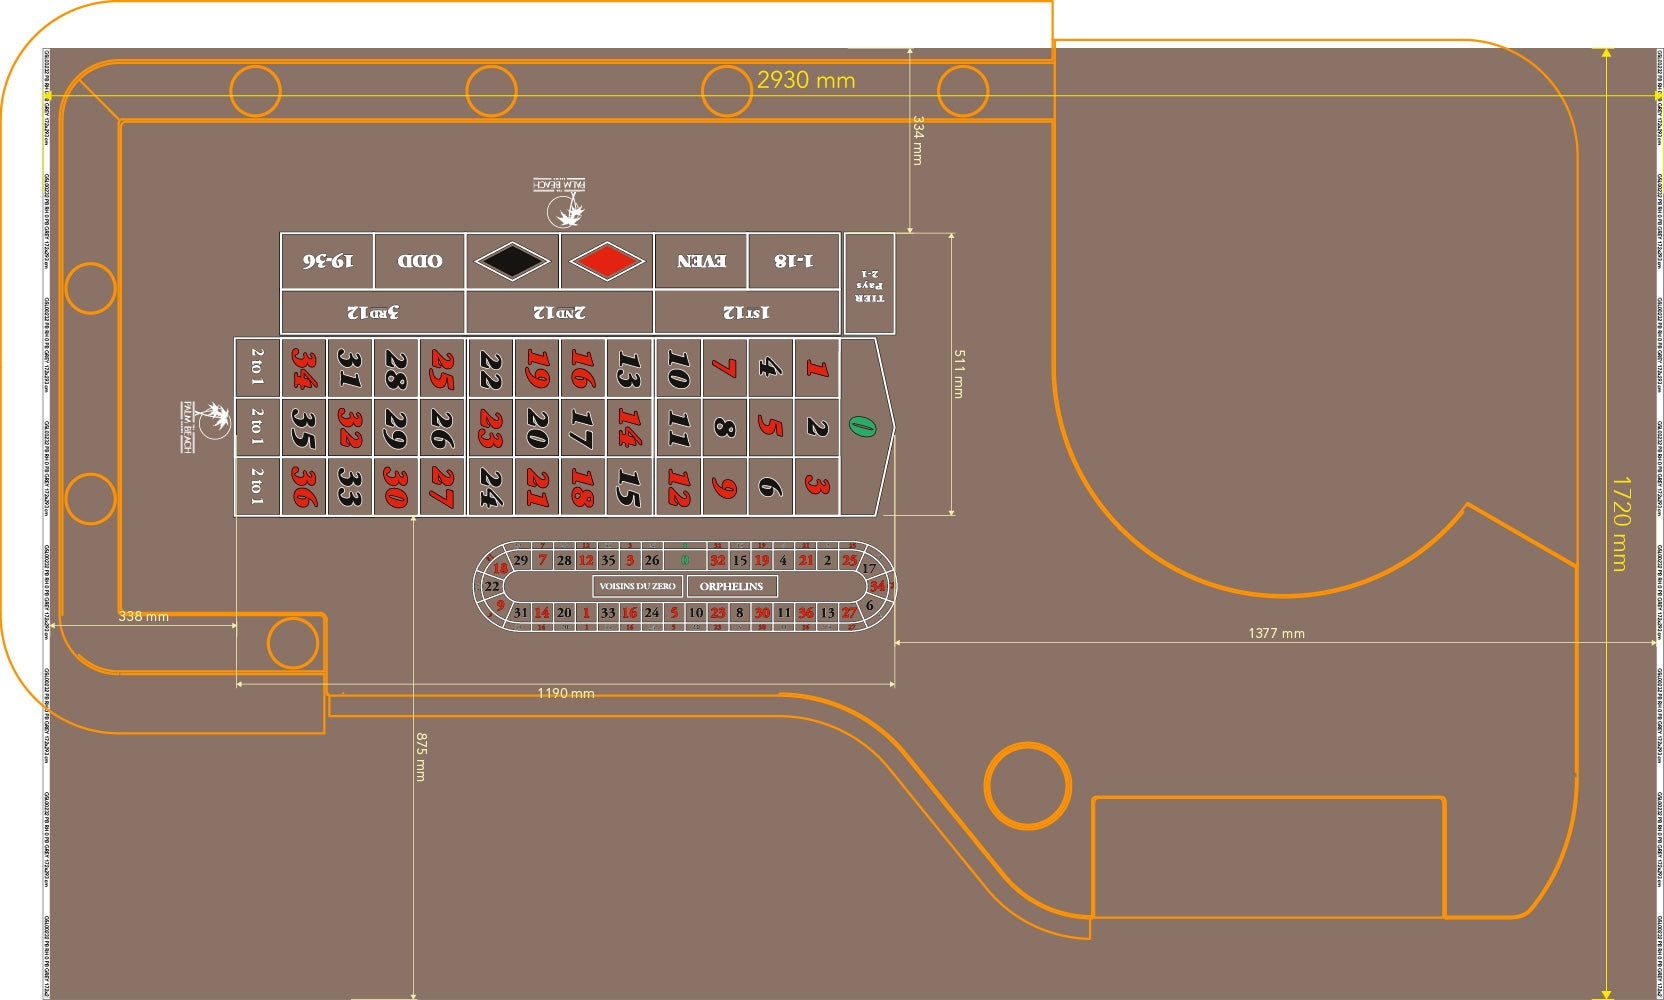Select the 1-18 outside bet box
Viewport: 1664px width, 1000px height.
click(794, 262)
